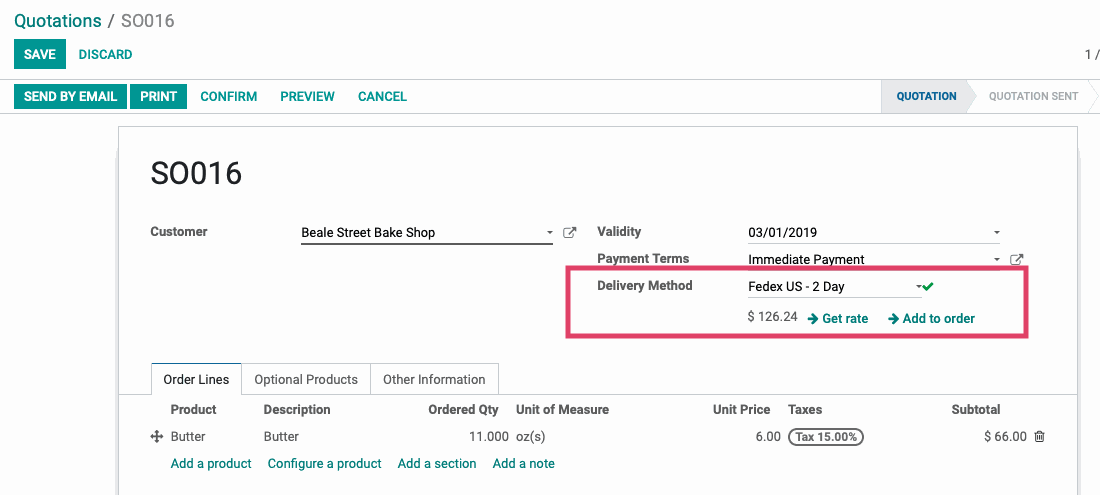Image resolution: width=1100 pixels, height=495 pixels.
Task: Click Add a section link
Action: tap(437, 463)
